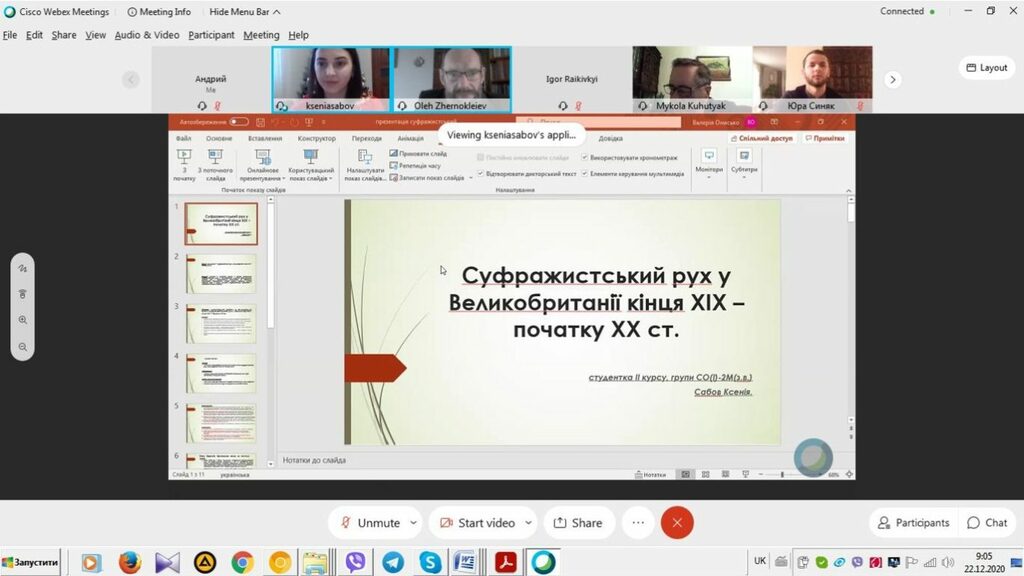1024x576 pixels.
Task: Toggle Відтворювати дикторський текст checkbox
Action: [481, 173]
